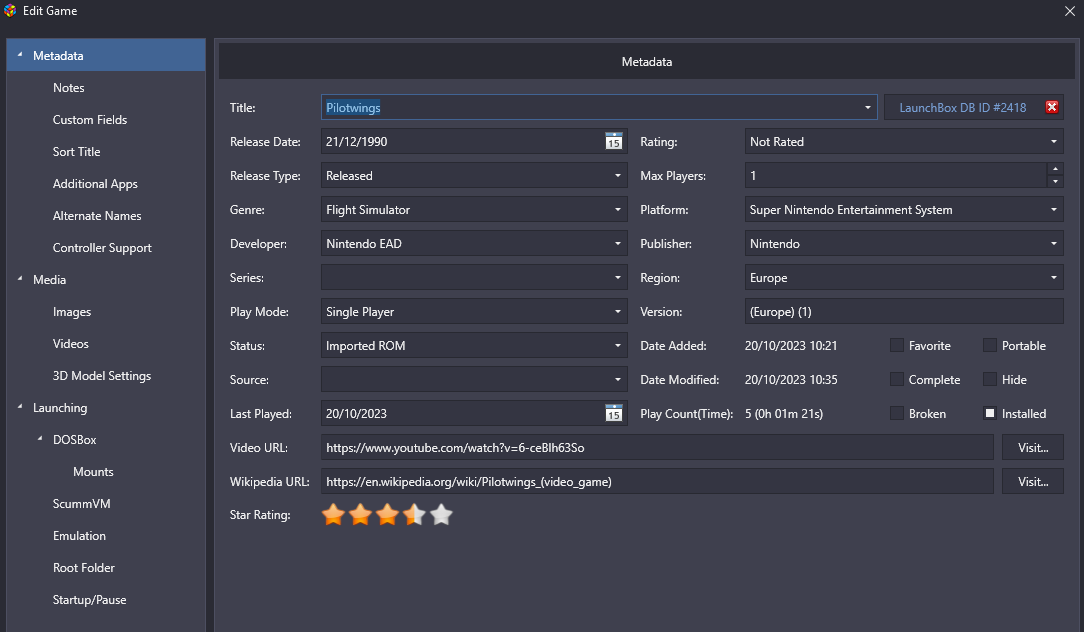Open the Videos page
This screenshot has height=632, width=1084.
point(71,344)
